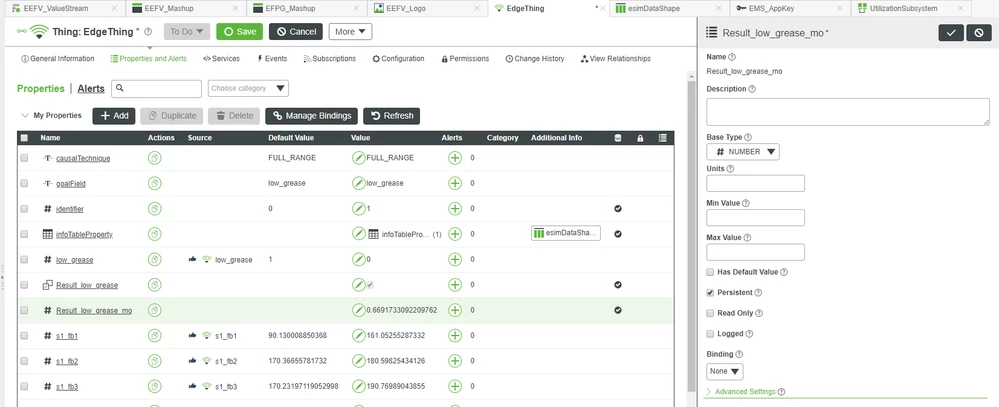The image size is (999, 407).
Task: Click the help icon next to Description
Action: pyautogui.click(x=752, y=89)
